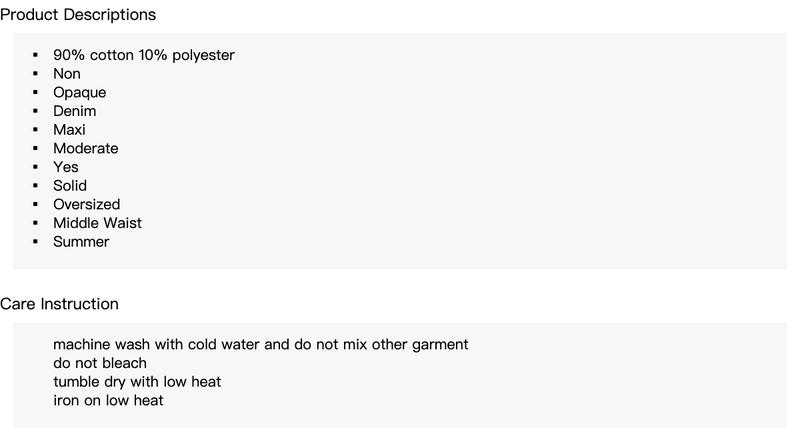
Task: Click the Care Instruction heading
Action: click(x=59, y=304)
